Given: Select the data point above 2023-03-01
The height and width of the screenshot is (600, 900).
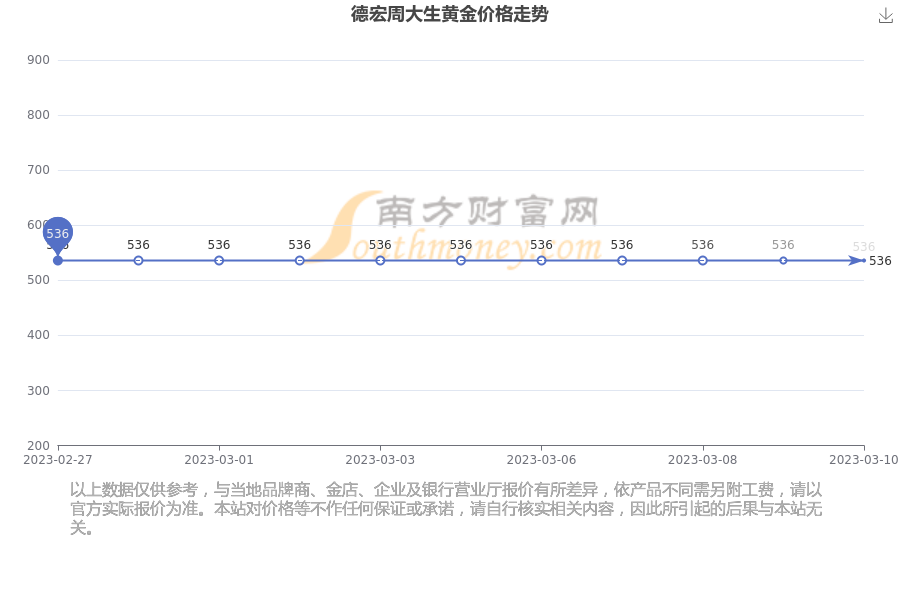Looking at the screenshot, I should click(x=219, y=261).
